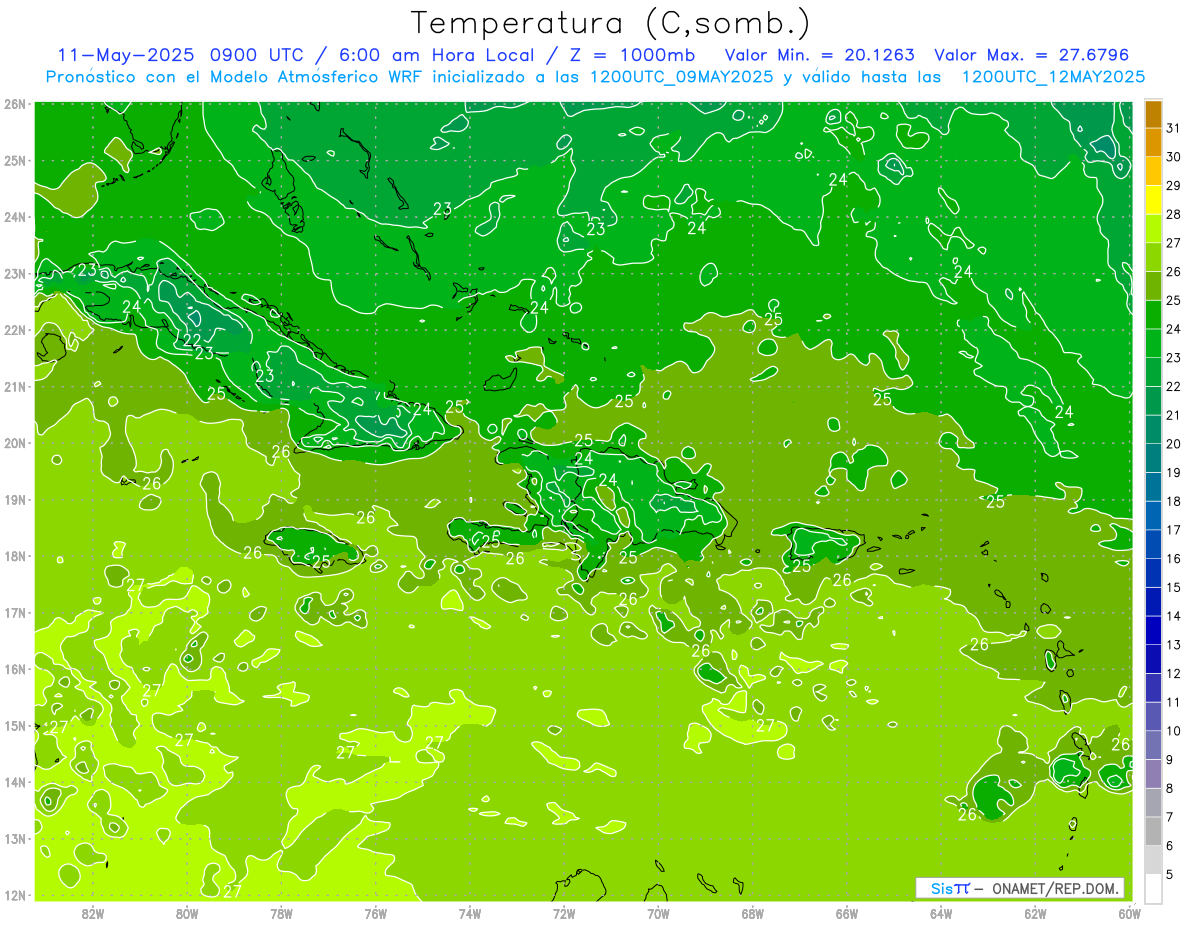Viewport: 1200px width, 927px height.
Task: Click the "SisTT - ONAMET/REP.DOM." credit label
Action: 1019,888
